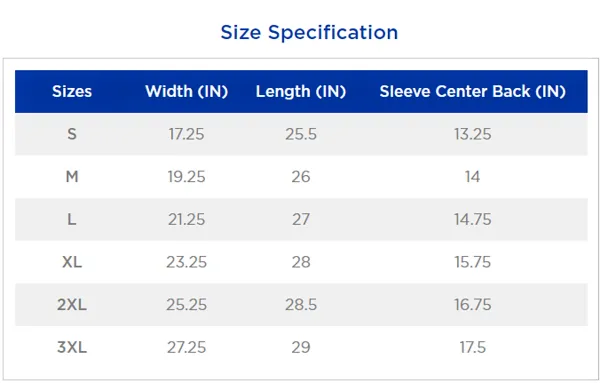The image size is (600, 383).
Task: Select the M size row label
Action: click(72, 177)
